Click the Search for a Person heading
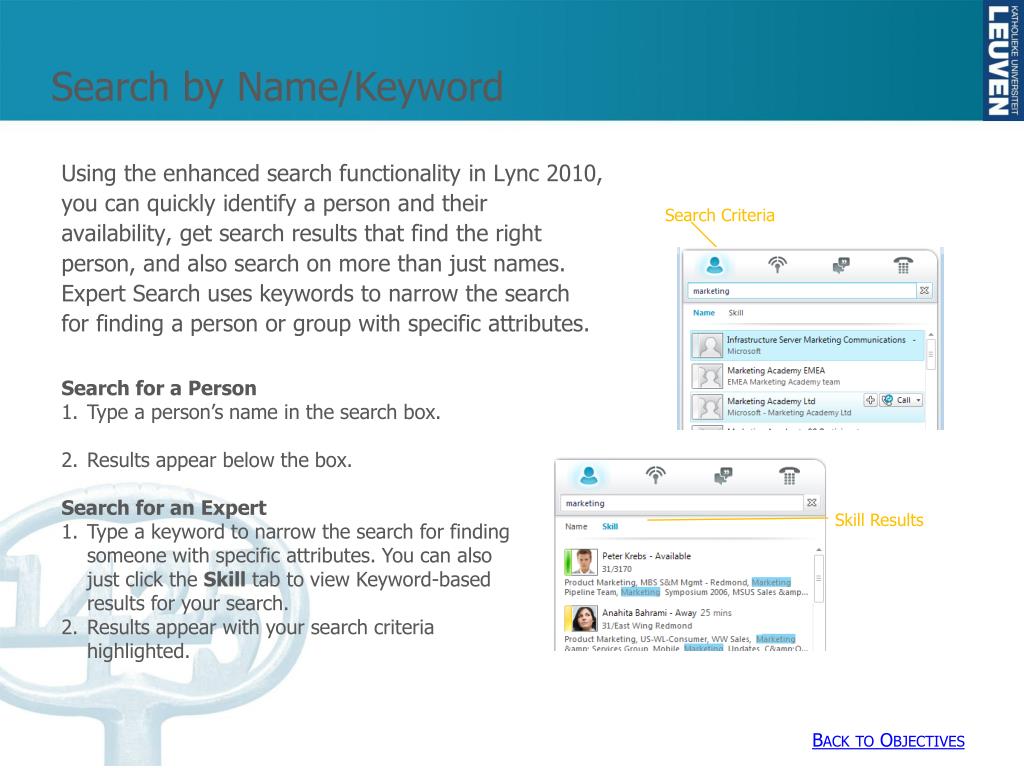Viewport: 1024px width, 768px height. [x=159, y=388]
